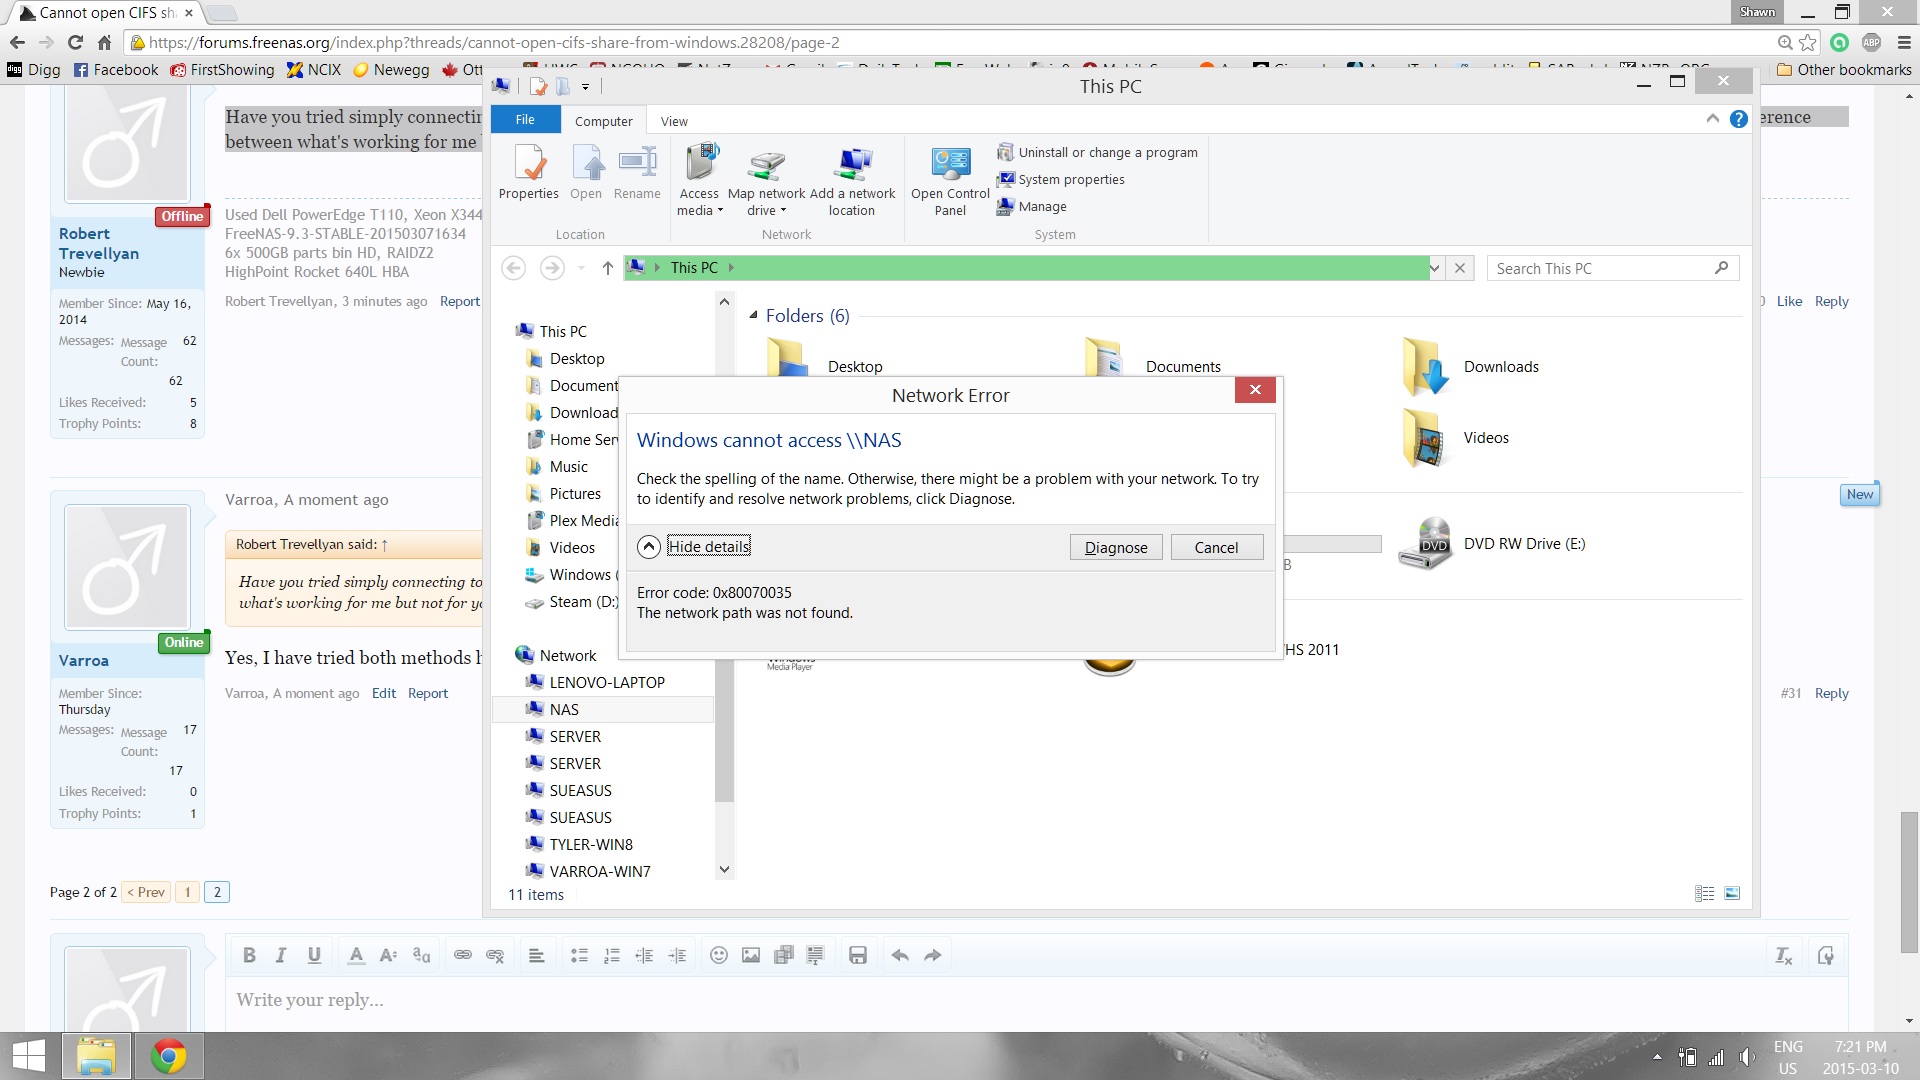The width and height of the screenshot is (1920, 1080).
Task: Switch to large icons view button
Action: [1732, 893]
